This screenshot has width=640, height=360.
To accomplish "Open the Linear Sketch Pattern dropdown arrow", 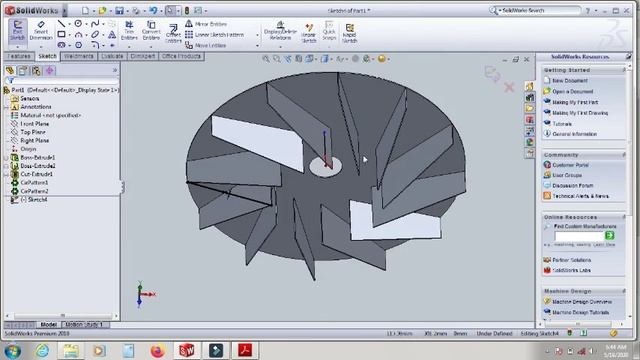I will pos(257,35).
